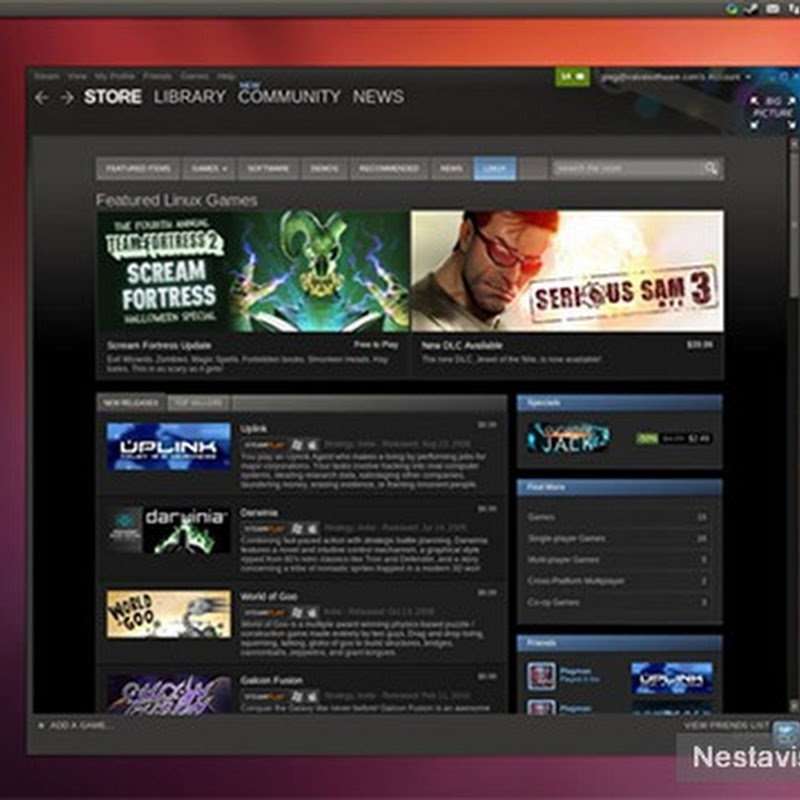Image resolution: width=800 pixels, height=800 pixels.
Task: Open the Friends menu
Action: [x=157, y=76]
